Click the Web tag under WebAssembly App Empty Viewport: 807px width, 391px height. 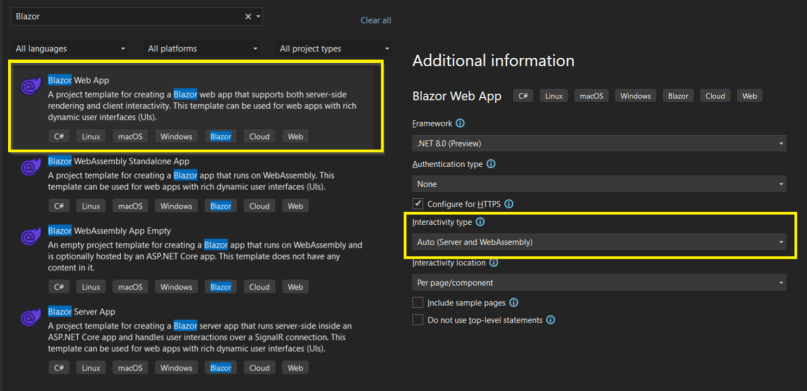point(295,287)
